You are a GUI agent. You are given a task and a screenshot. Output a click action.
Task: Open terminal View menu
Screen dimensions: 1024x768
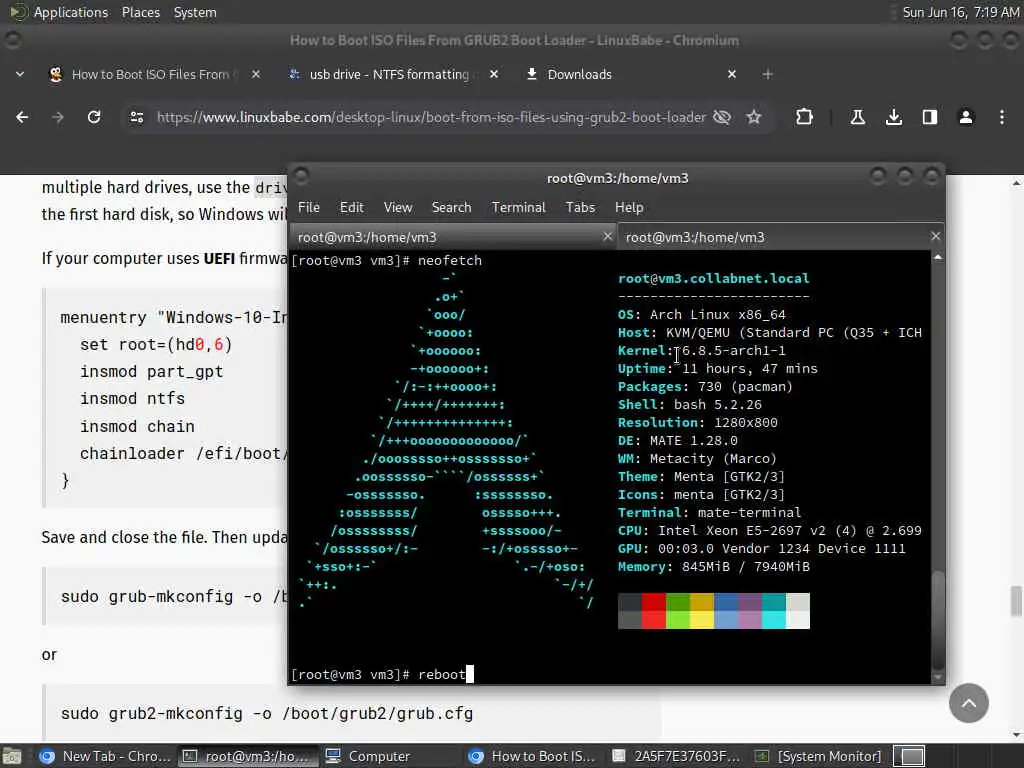pyautogui.click(x=398, y=207)
